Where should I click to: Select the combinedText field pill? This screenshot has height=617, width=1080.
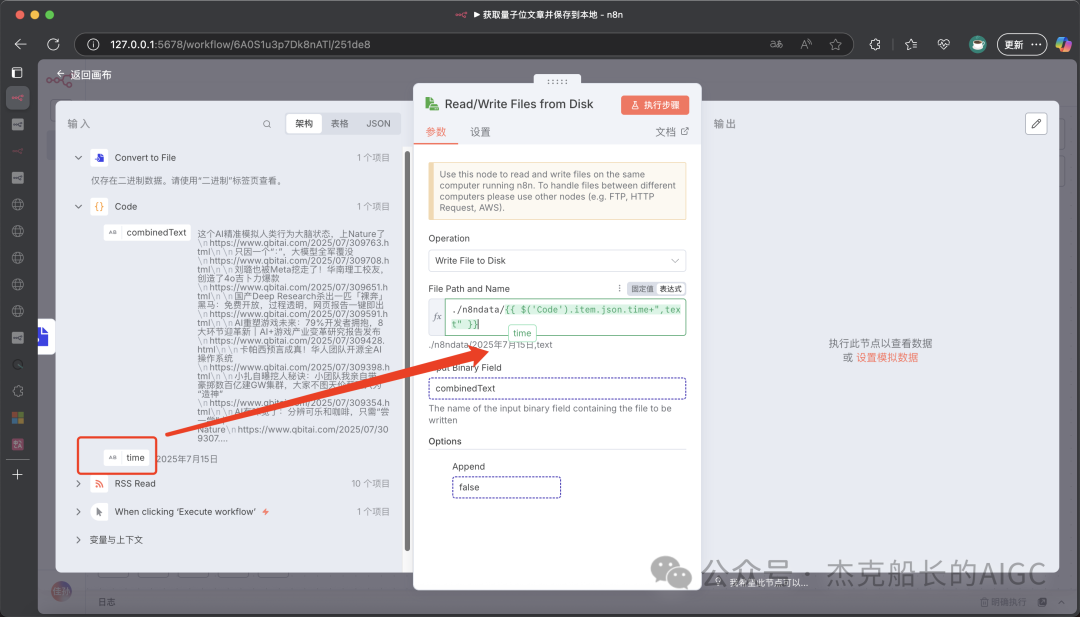pyautogui.click(x=147, y=232)
